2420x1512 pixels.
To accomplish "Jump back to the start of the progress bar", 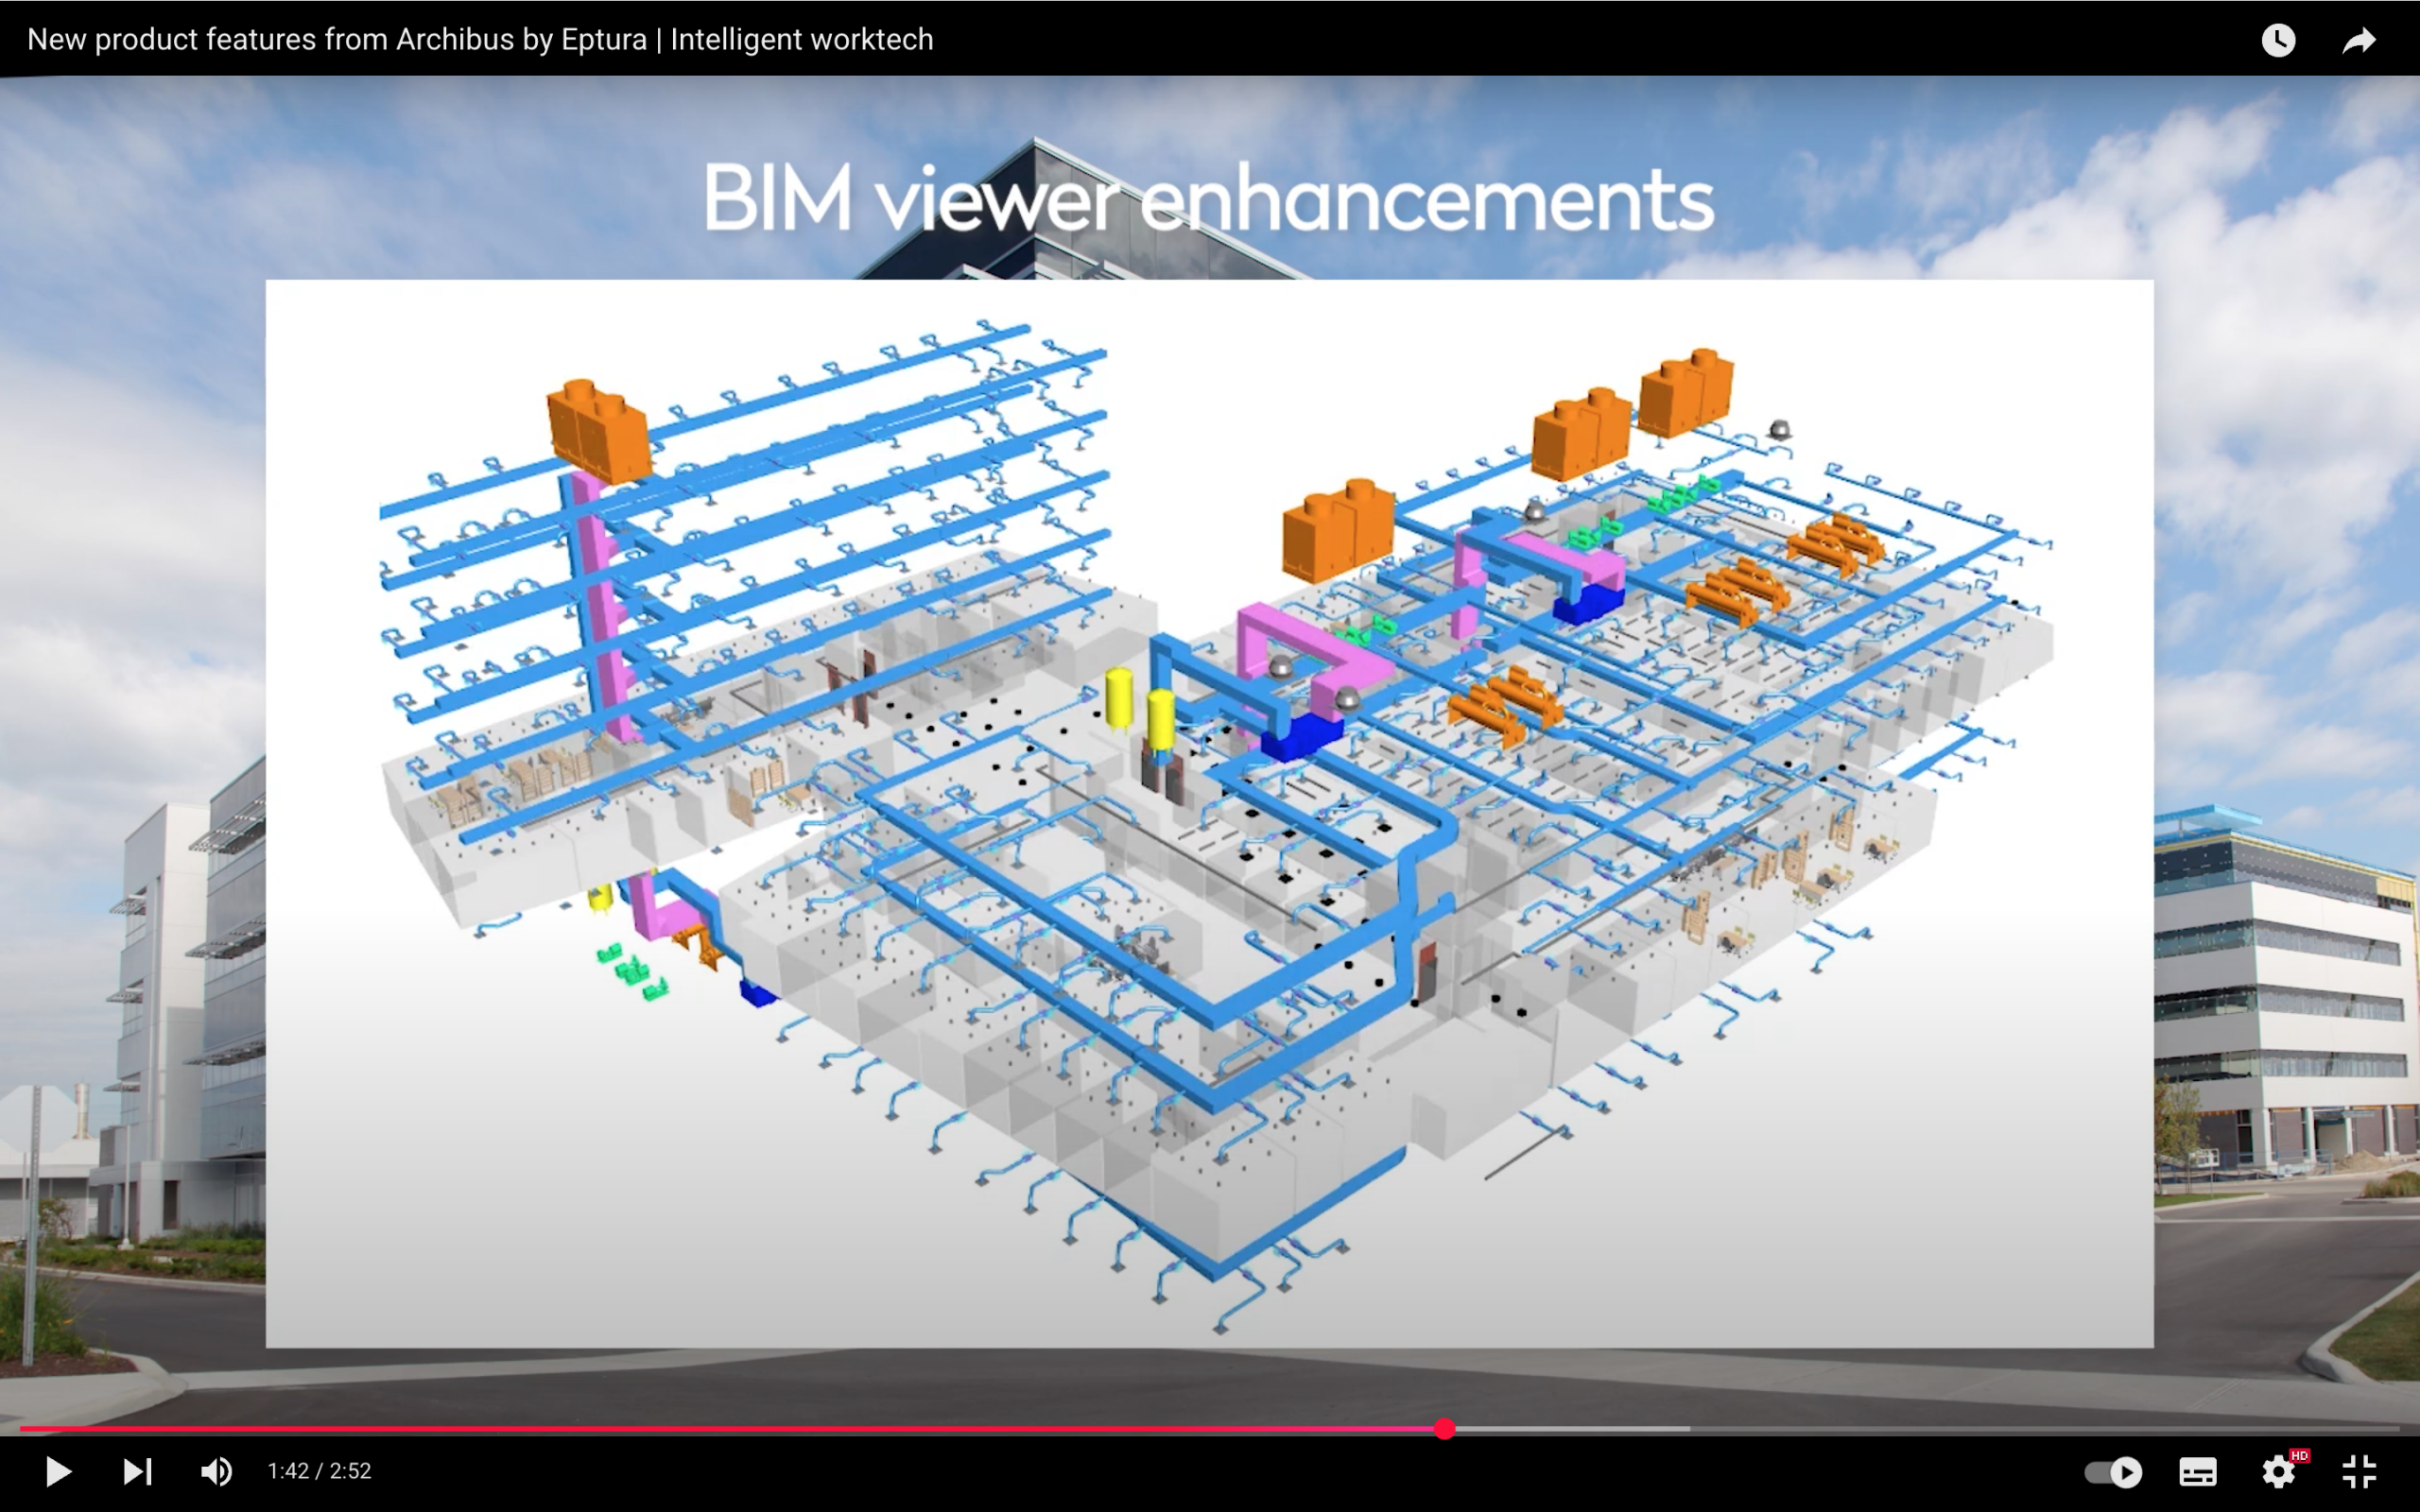I will pos(22,1429).
